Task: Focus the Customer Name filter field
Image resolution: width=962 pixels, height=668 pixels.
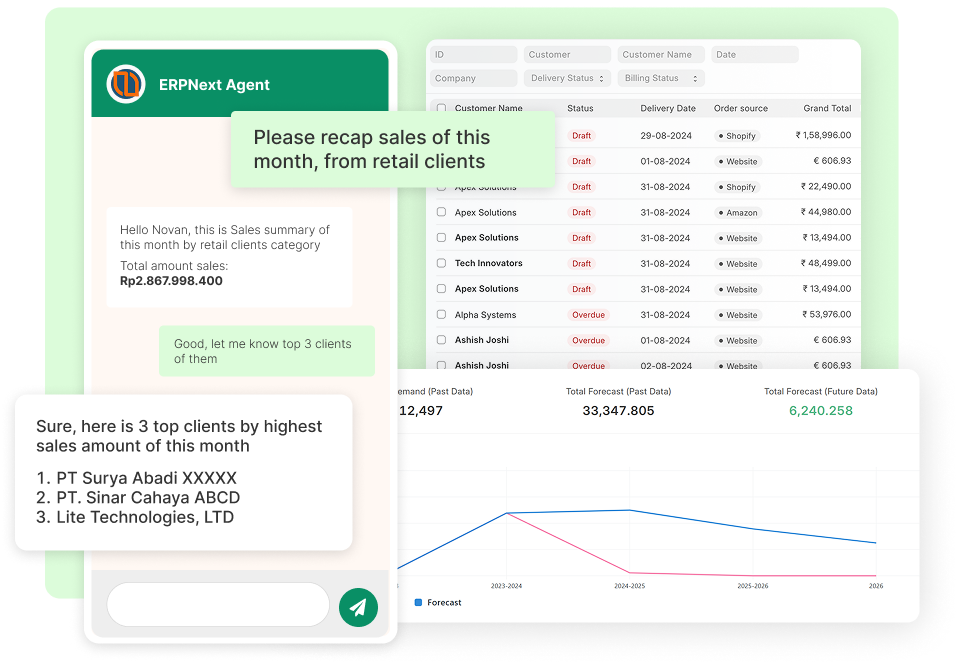Action: coord(660,55)
